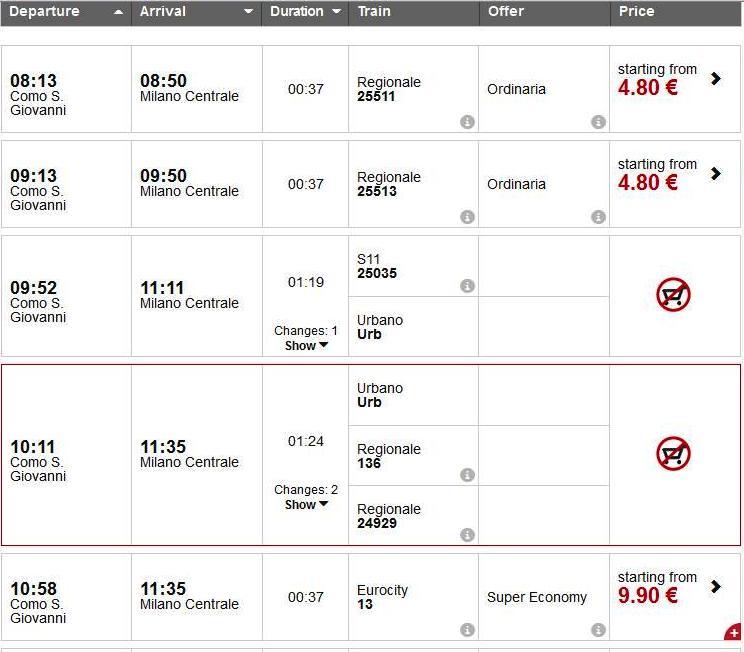Viewport: 744px width, 652px height.
Task: Select the 08:13 train price arrow
Action: 715,78
